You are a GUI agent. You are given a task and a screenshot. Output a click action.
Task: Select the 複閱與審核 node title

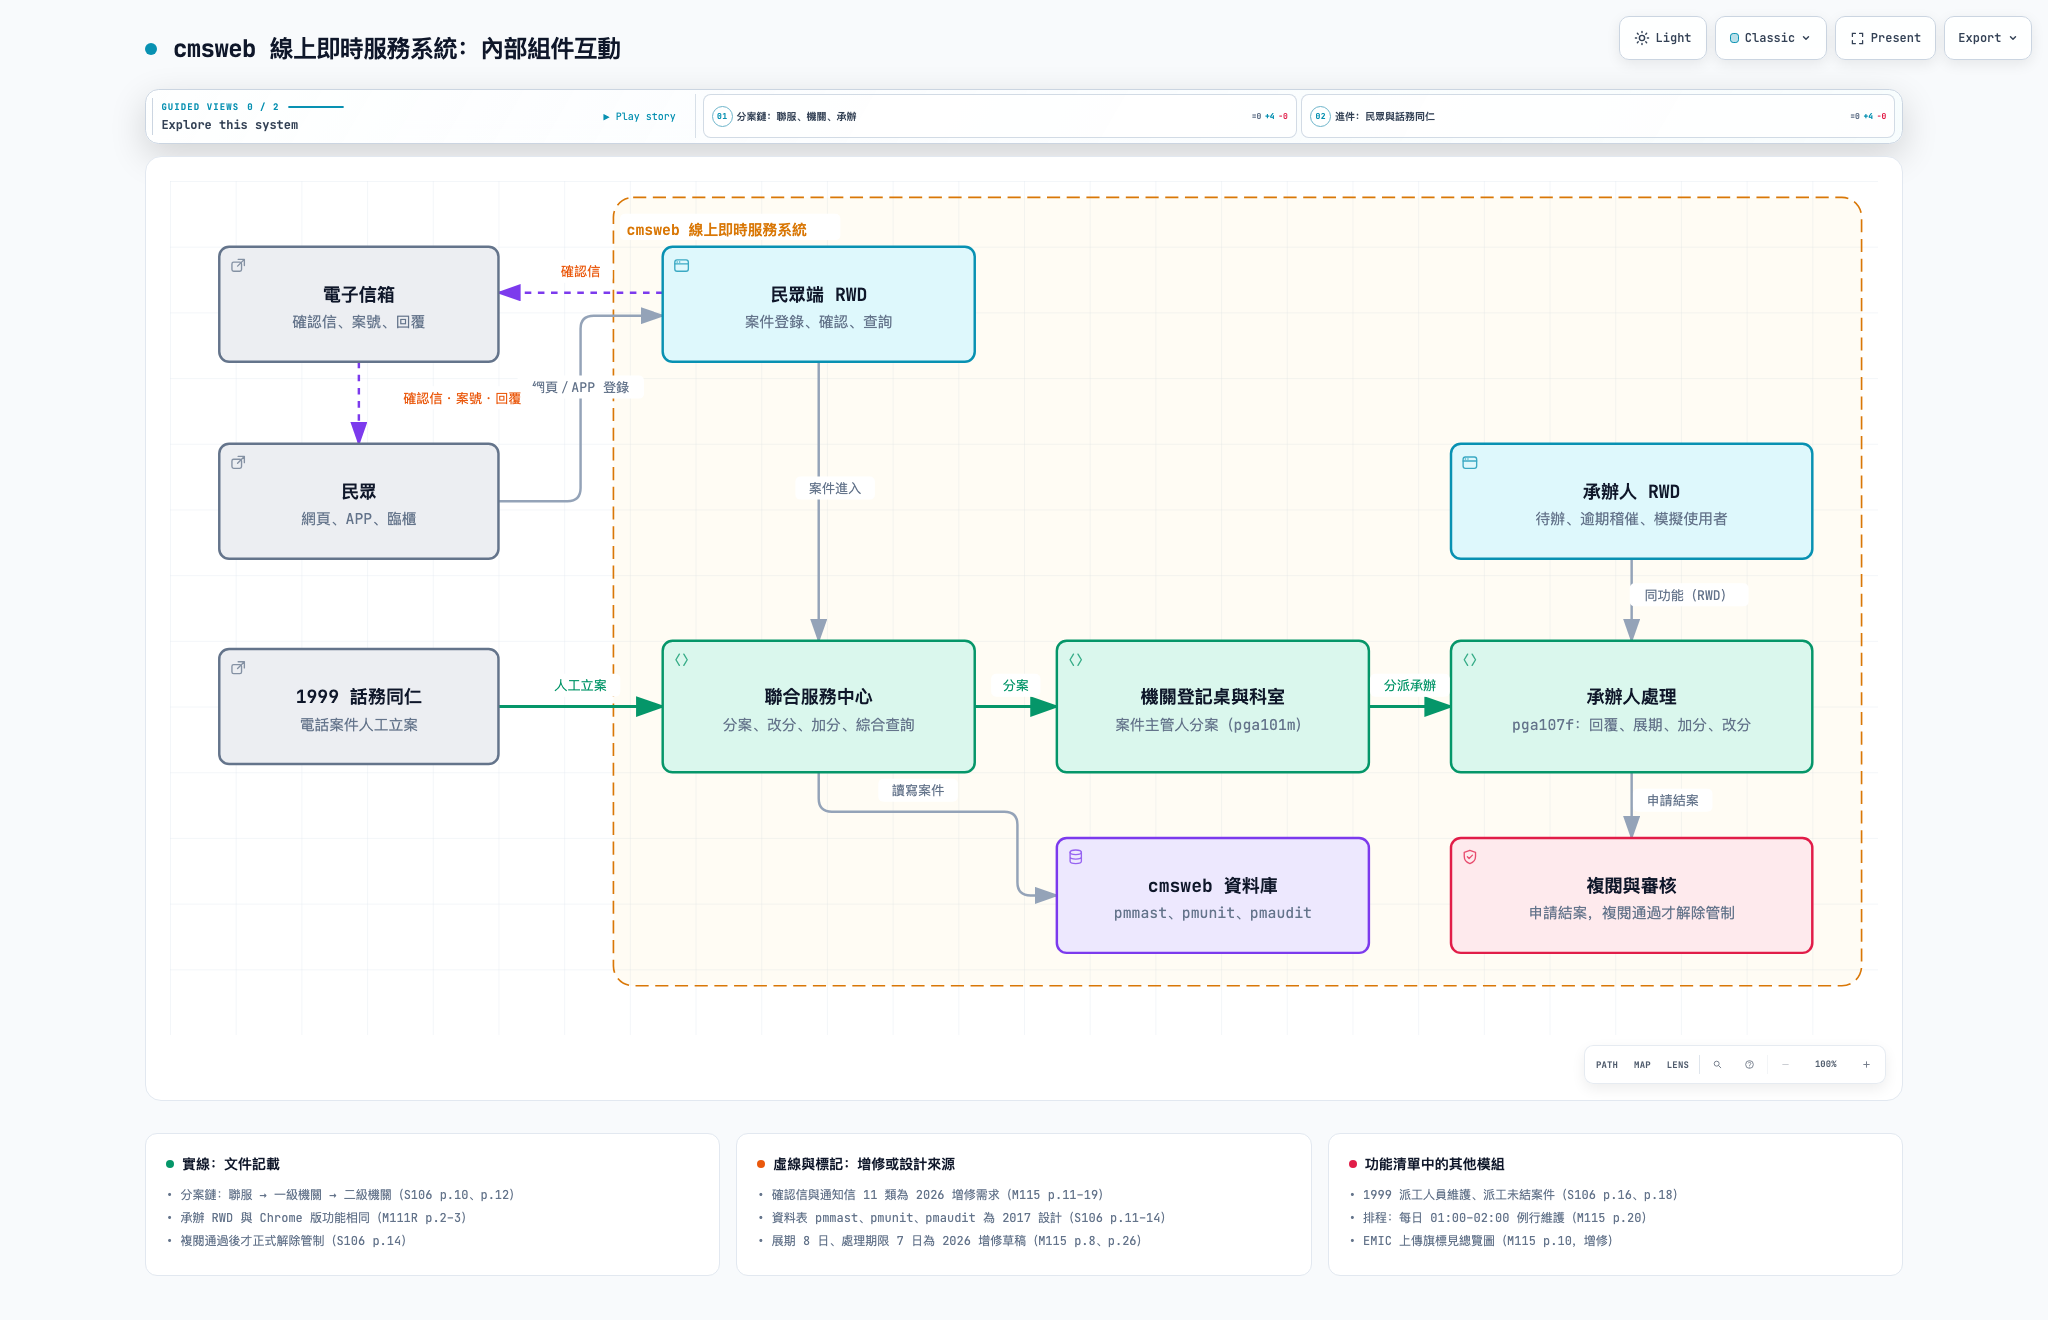(1631, 886)
